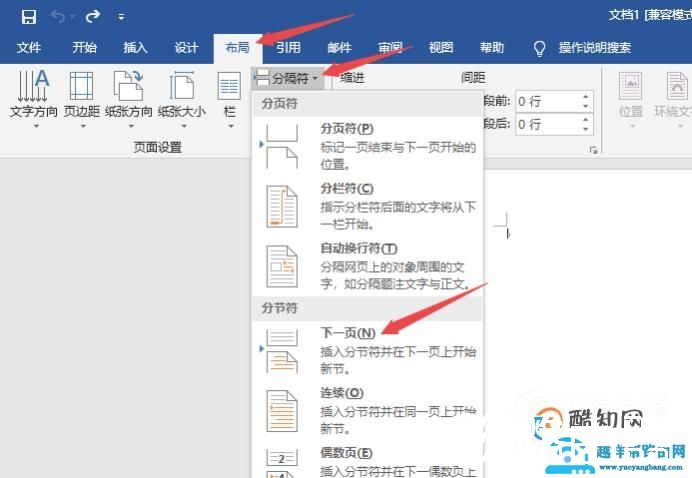Click the 纸张方向 orientation icon
This screenshot has width=692, height=478.
click(128, 86)
